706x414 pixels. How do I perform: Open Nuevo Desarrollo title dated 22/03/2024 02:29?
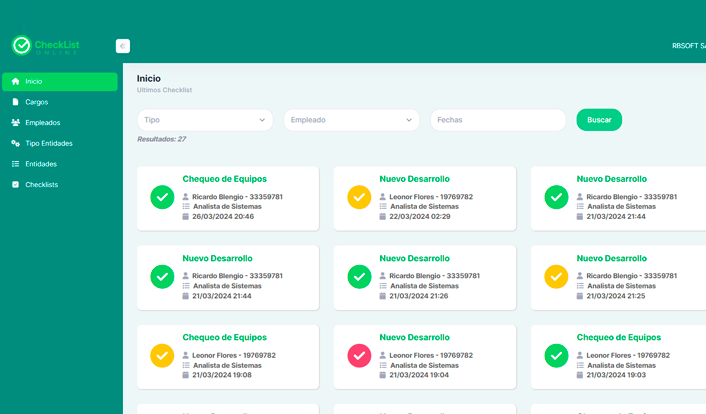click(x=415, y=179)
